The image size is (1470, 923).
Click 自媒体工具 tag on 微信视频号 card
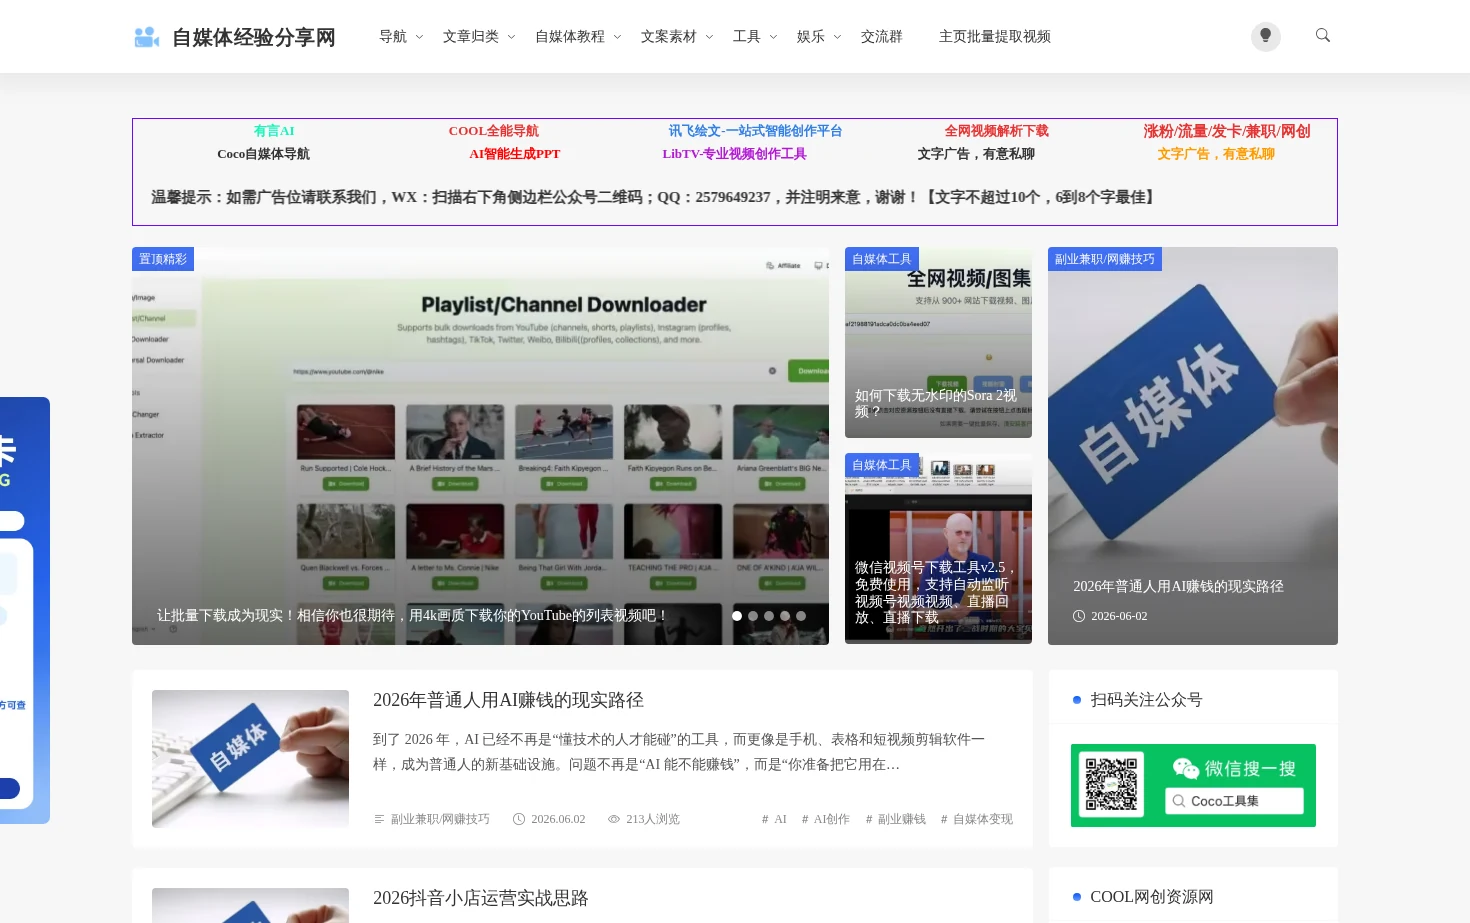[x=882, y=465]
